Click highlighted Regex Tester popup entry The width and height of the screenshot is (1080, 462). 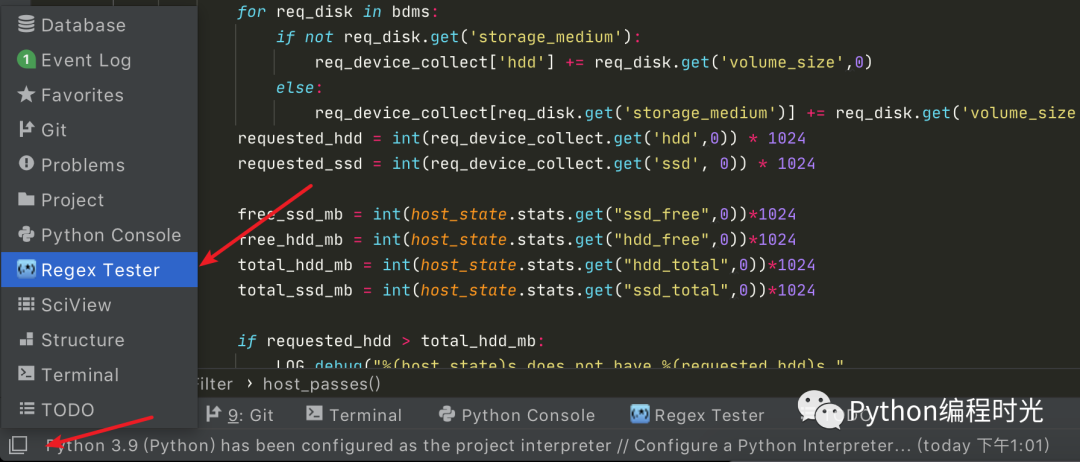tap(100, 270)
